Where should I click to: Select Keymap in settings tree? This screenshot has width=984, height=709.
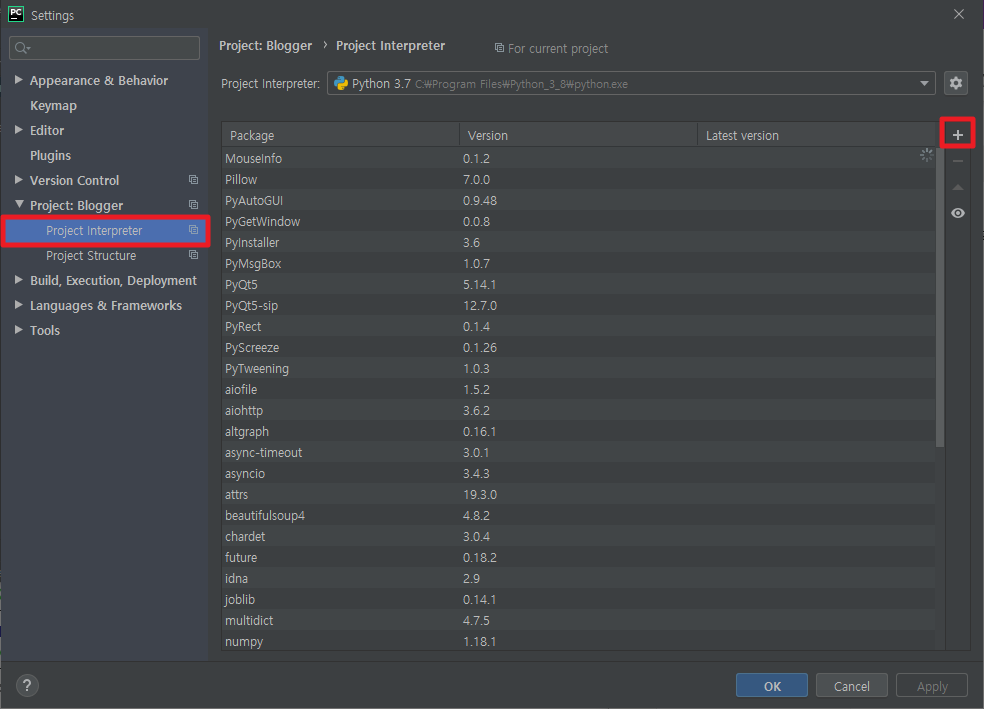click(53, 105)
